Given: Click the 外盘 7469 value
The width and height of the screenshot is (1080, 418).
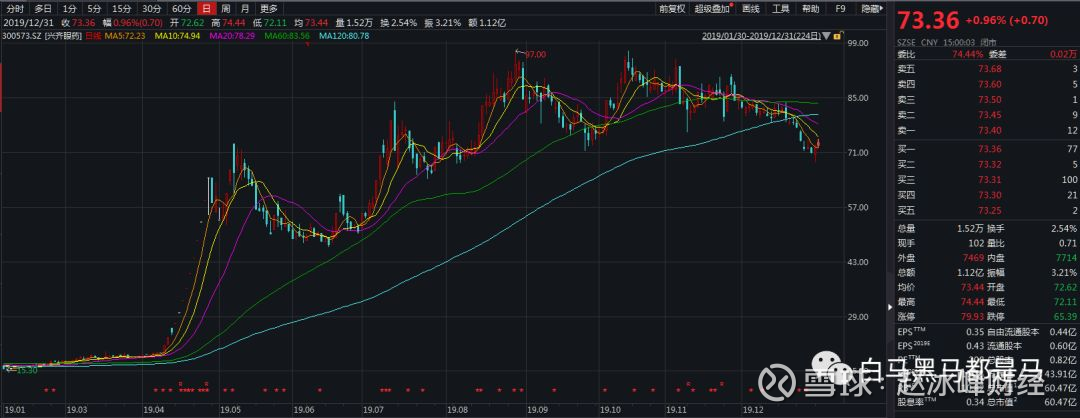Looking at the screenshot, I should (972, 258).
